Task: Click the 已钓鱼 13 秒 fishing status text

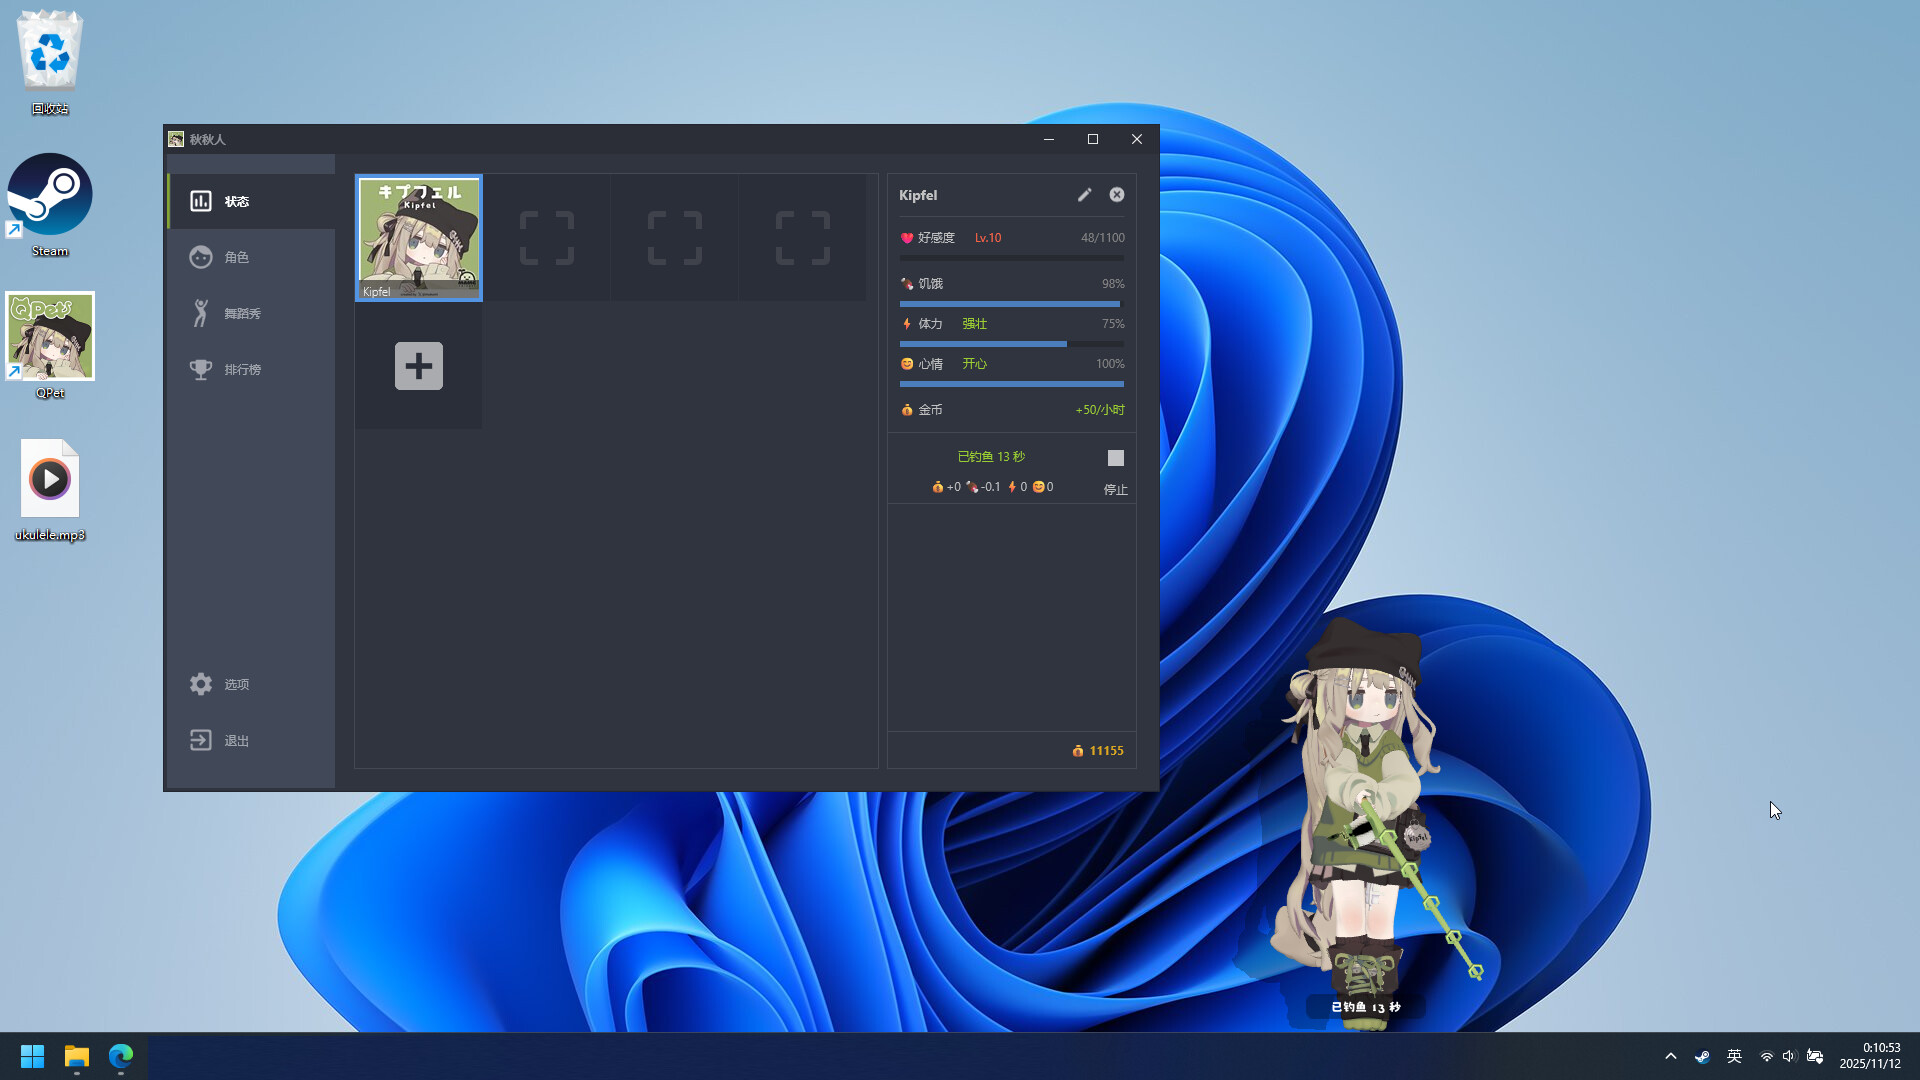Action: (x=991, y=456)
